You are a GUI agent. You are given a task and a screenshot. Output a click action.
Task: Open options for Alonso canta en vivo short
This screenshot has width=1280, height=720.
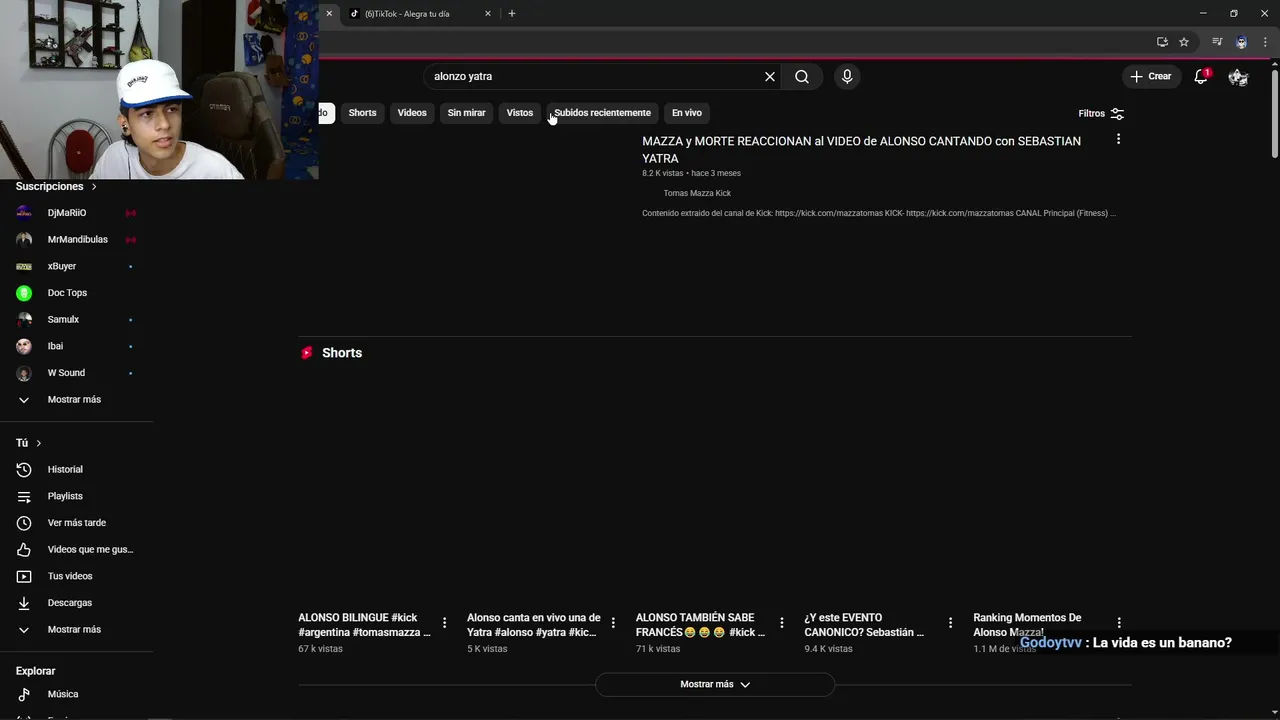[x=613, y=623]
